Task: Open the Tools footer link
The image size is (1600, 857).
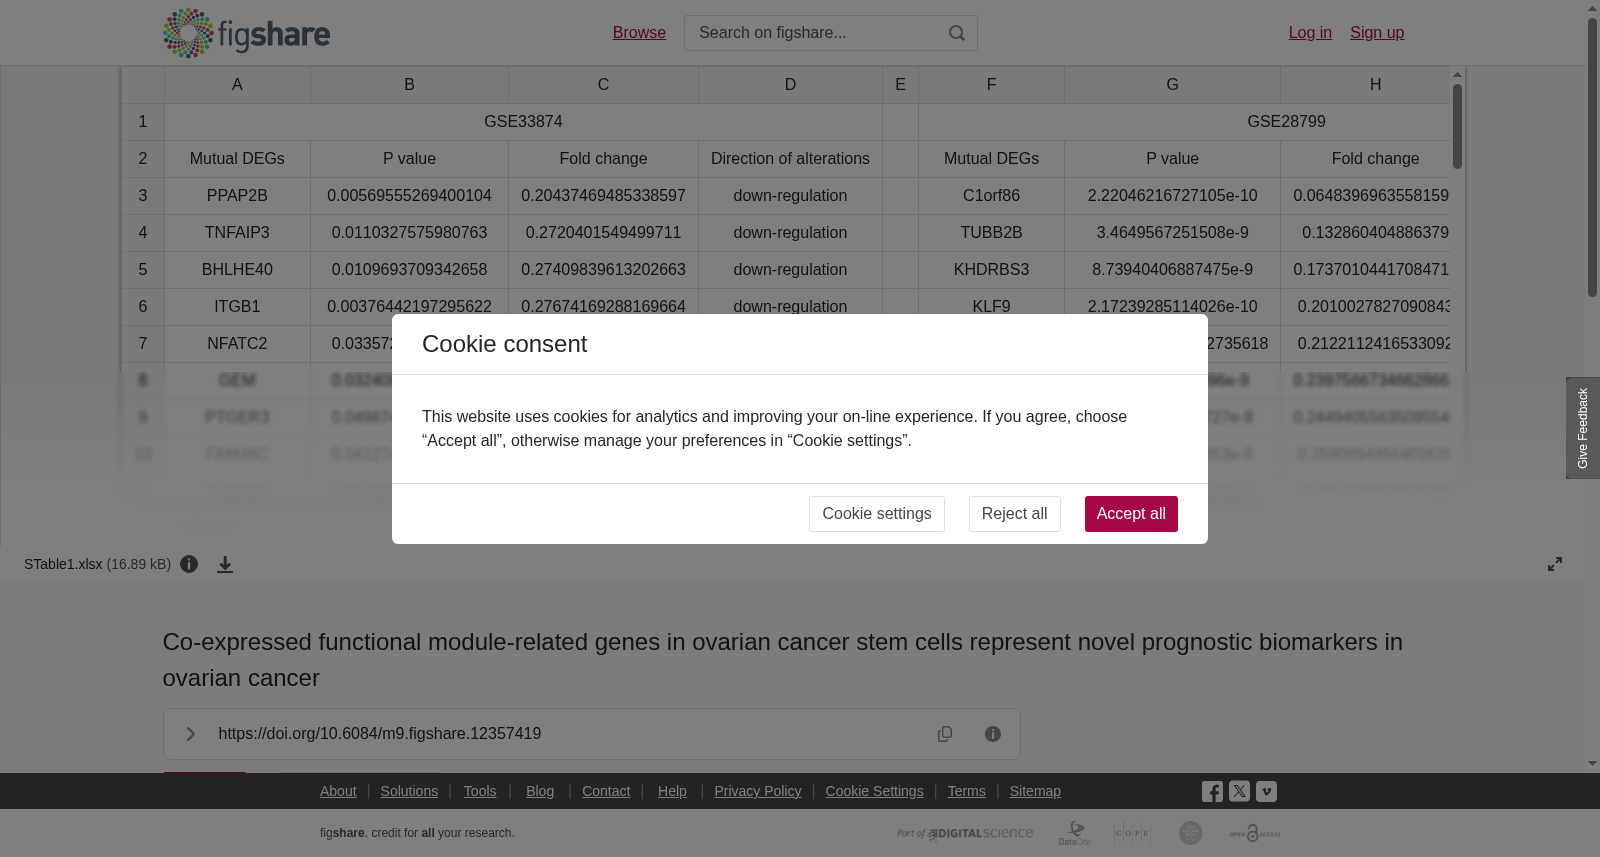Action: (480, 791)
